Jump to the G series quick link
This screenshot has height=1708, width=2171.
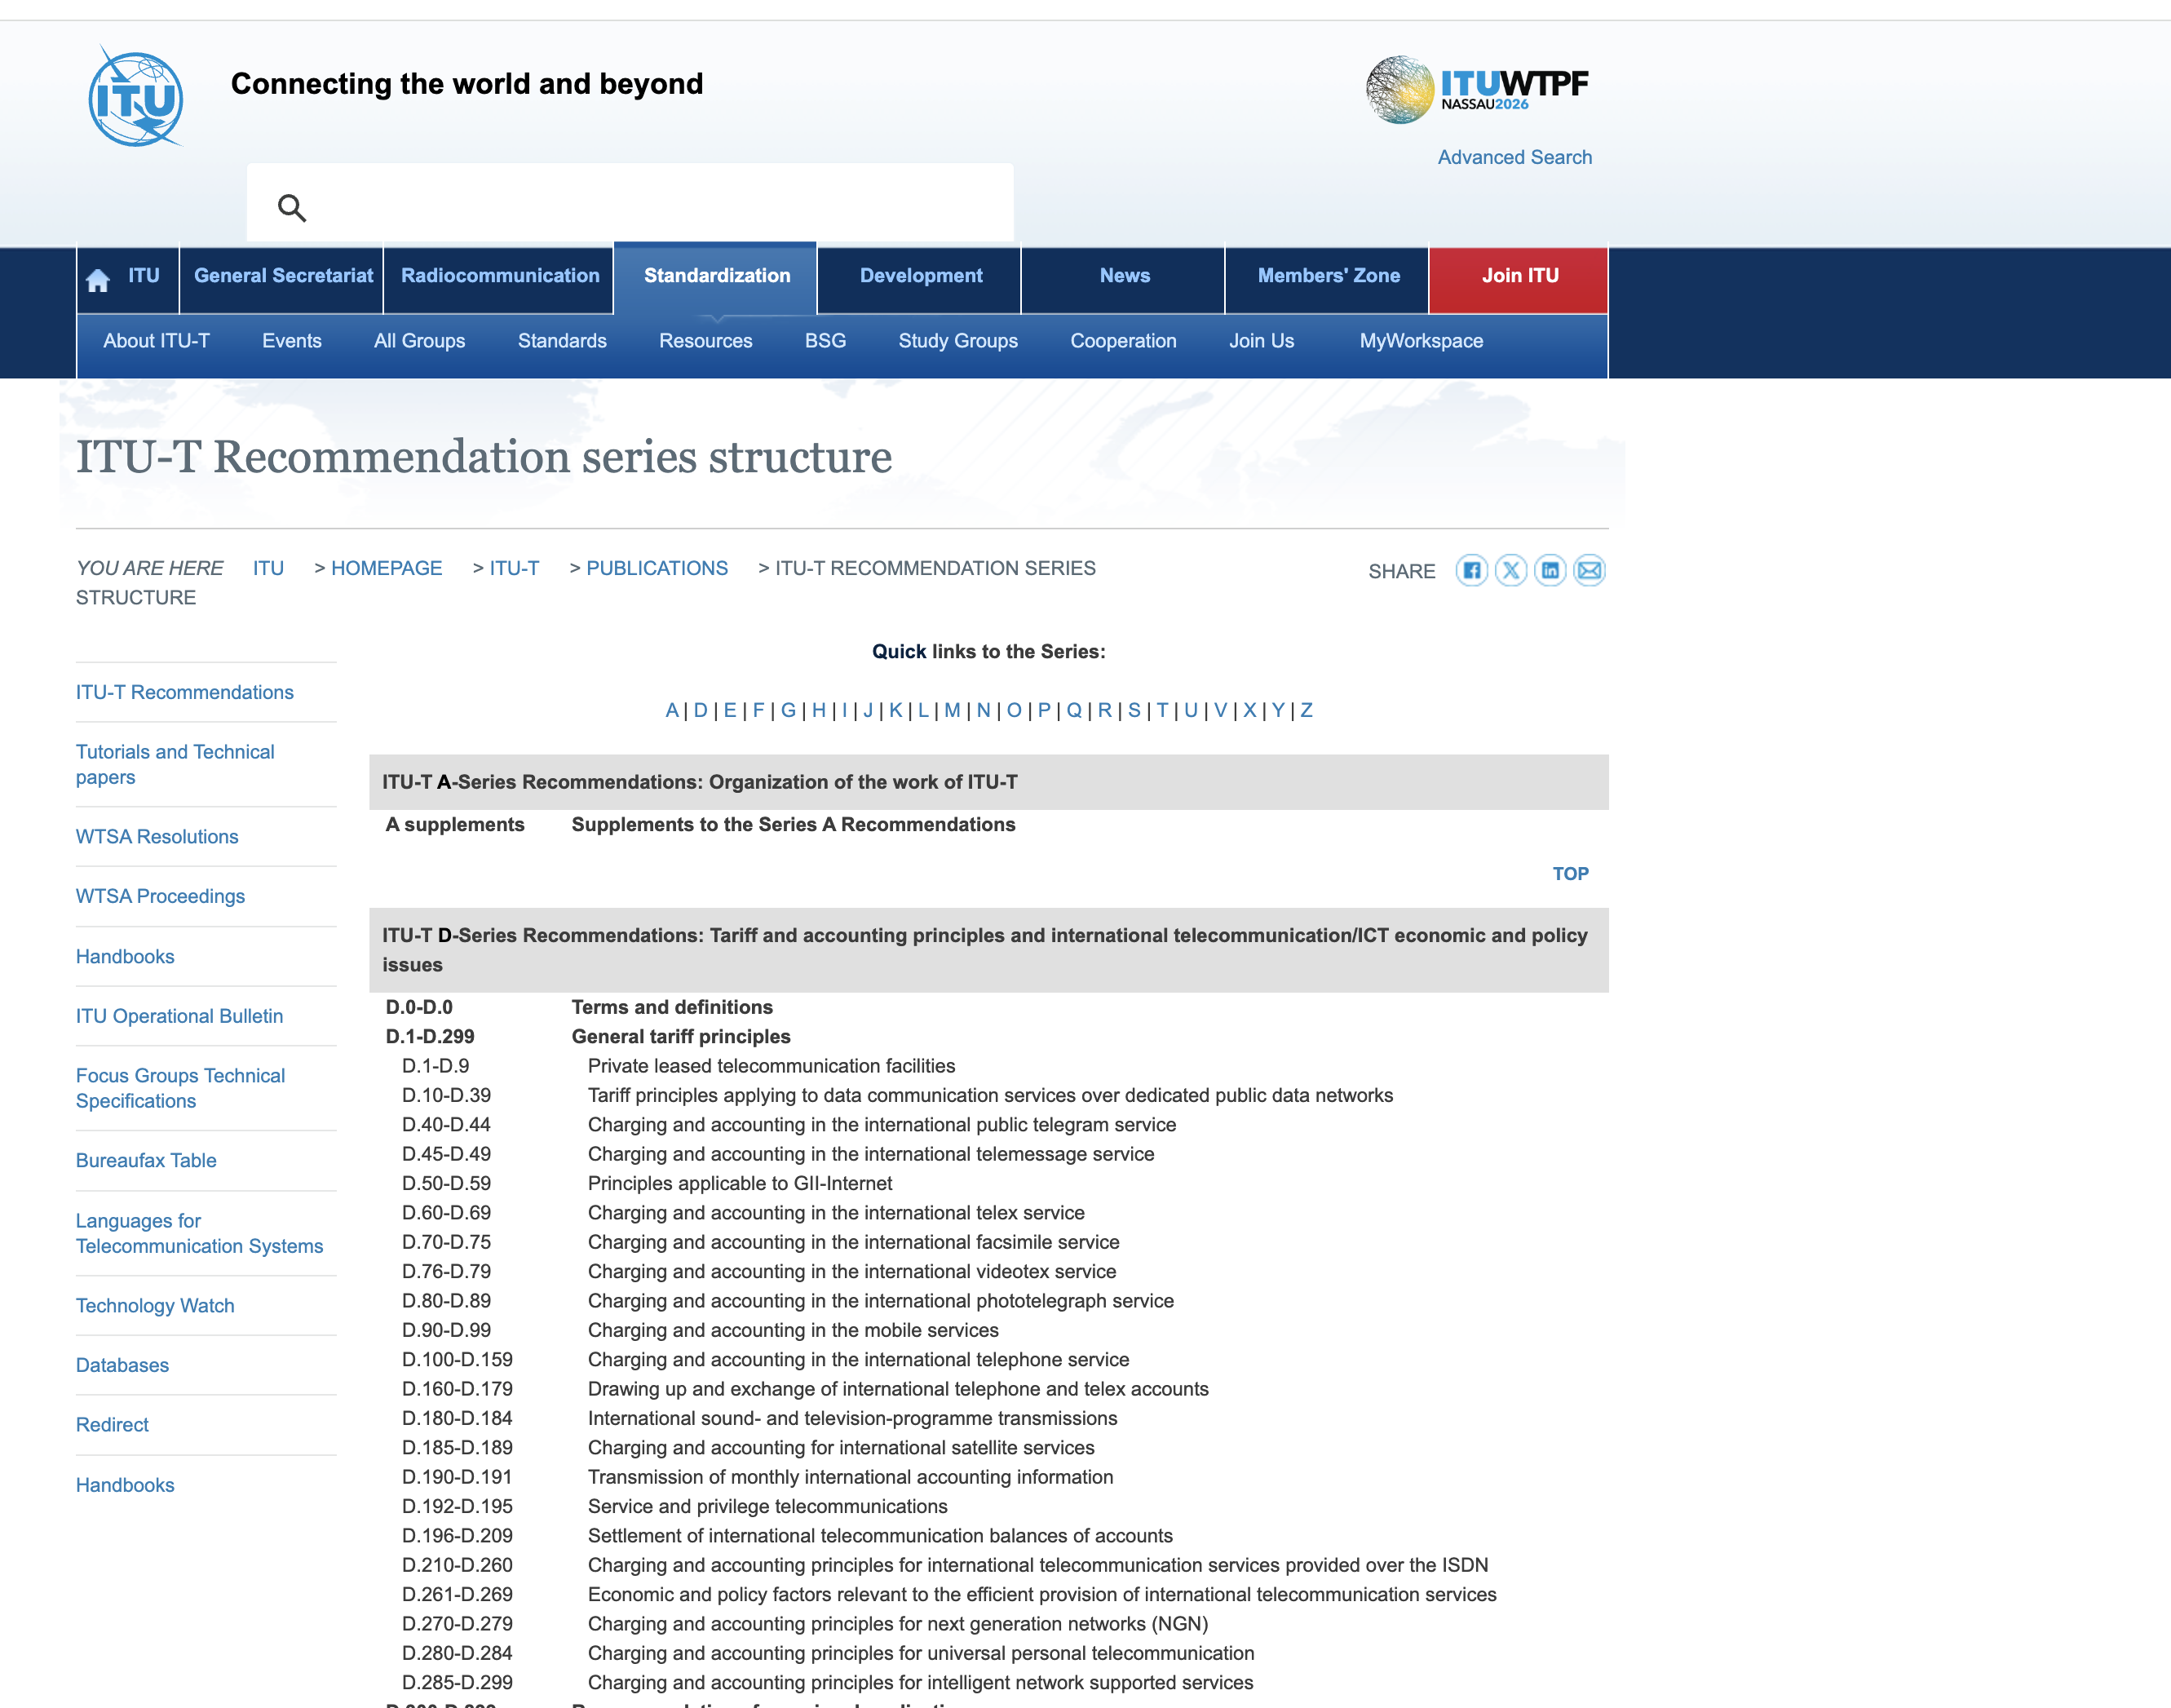[789, 710]
